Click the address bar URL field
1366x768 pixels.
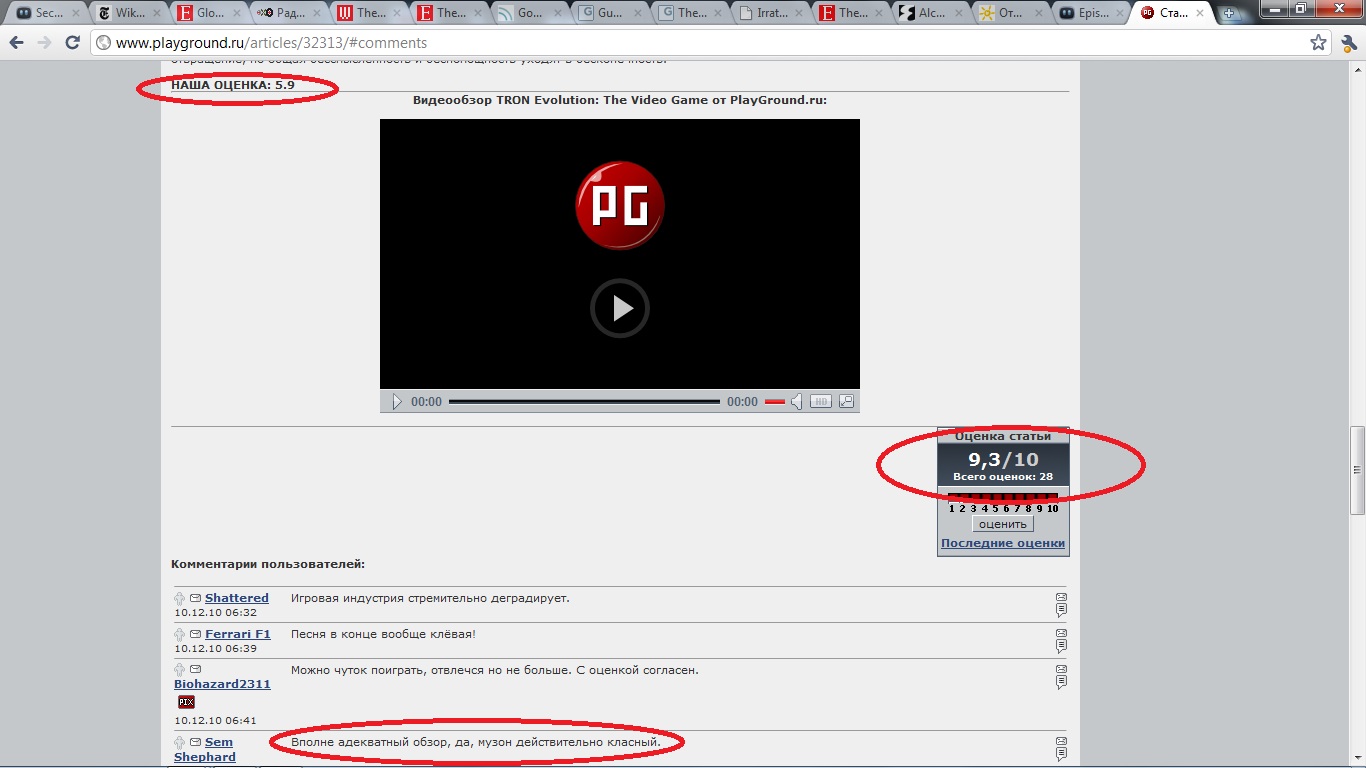click(700, 43)
